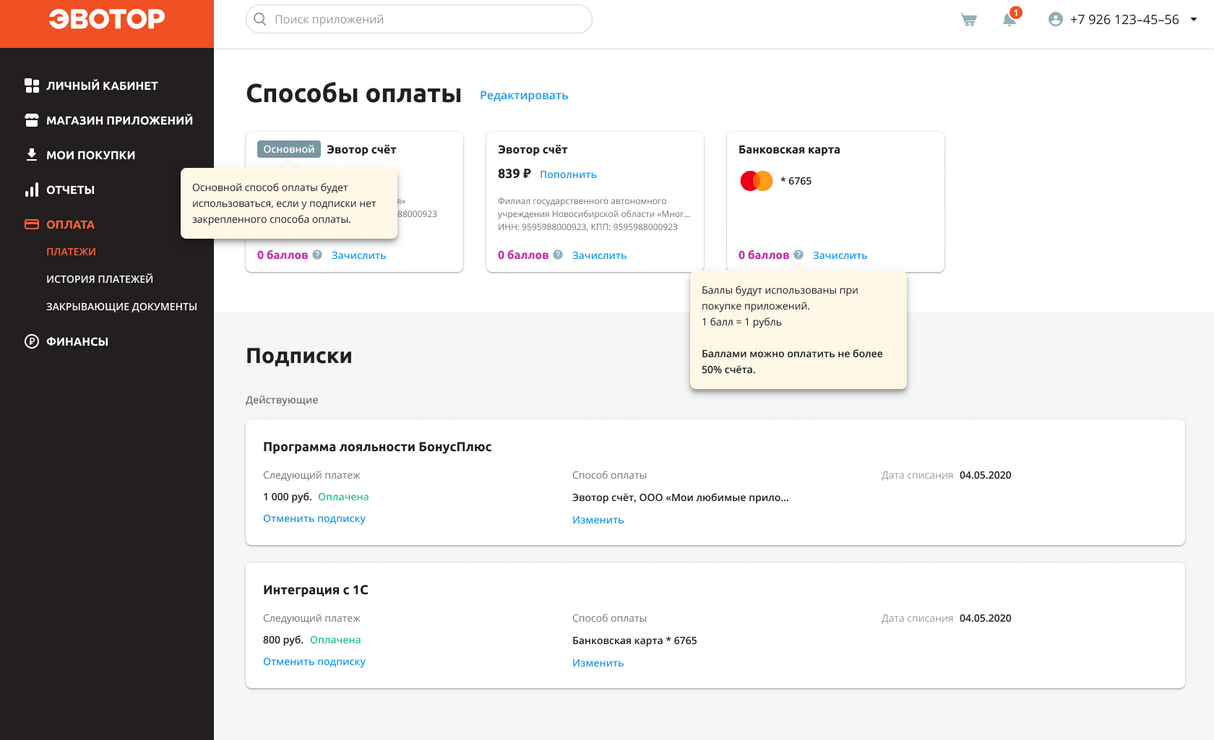Screen dimensions: 1214x740
Task: Click 0 баллов on Банковская карта card
Action: tap(764, 255)
